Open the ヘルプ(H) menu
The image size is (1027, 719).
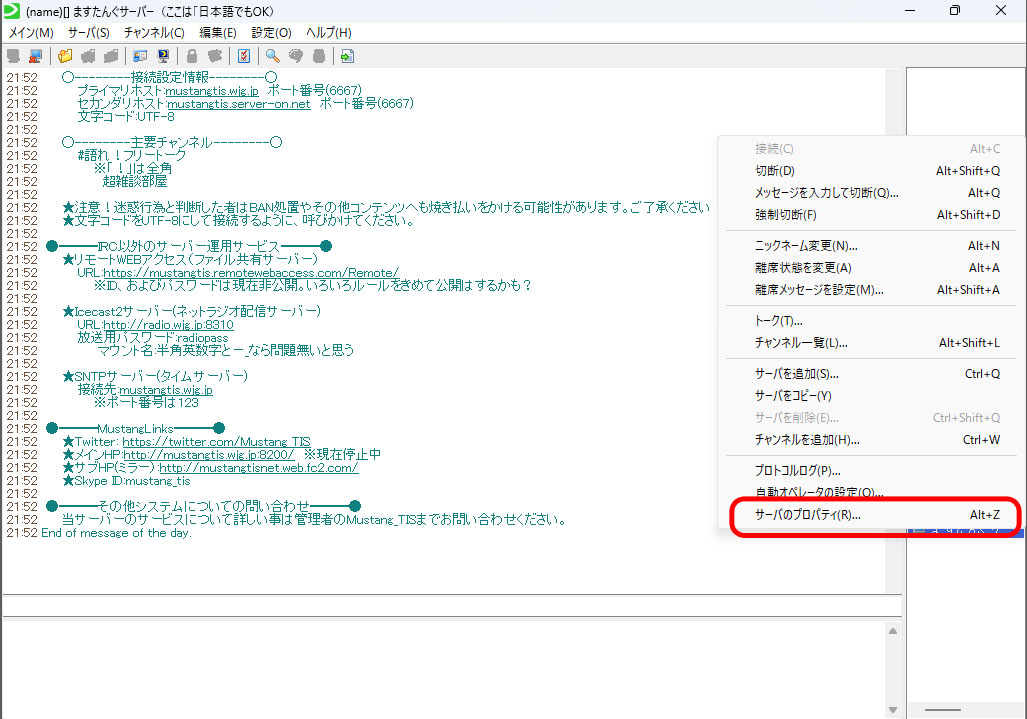(x=328, y=32)
